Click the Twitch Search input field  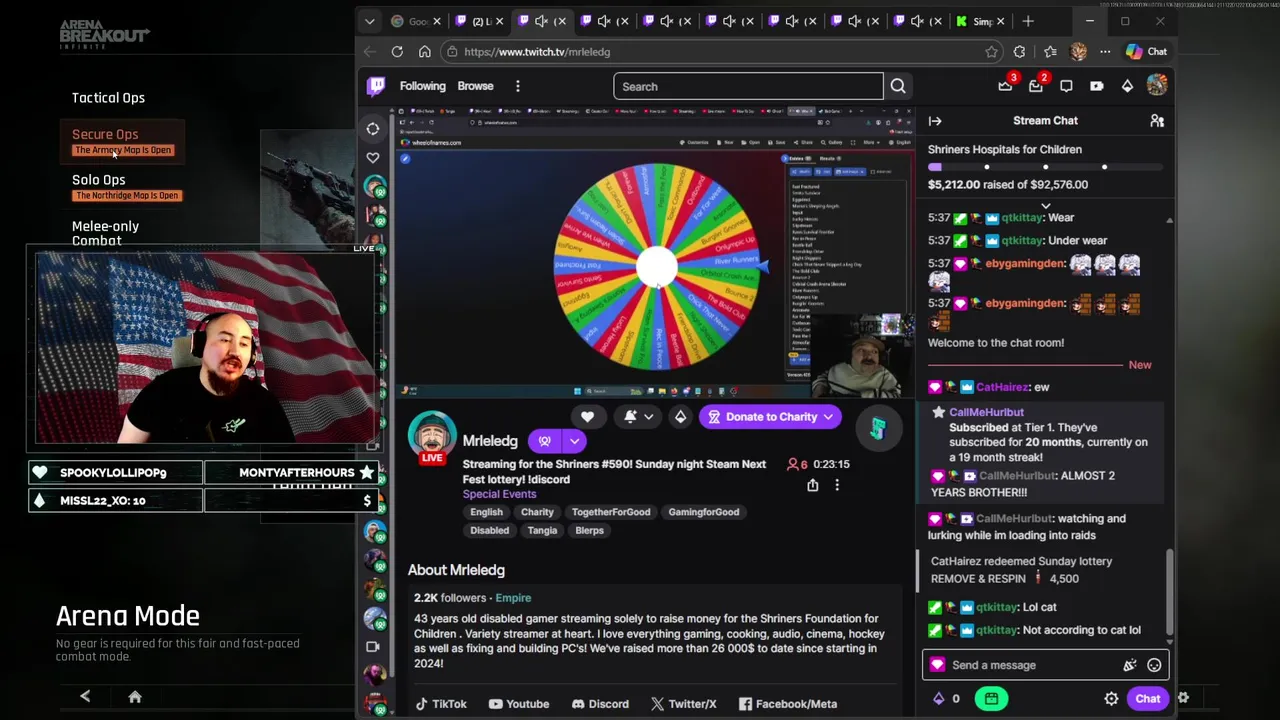pyautogui.click(x=748, y=86)
